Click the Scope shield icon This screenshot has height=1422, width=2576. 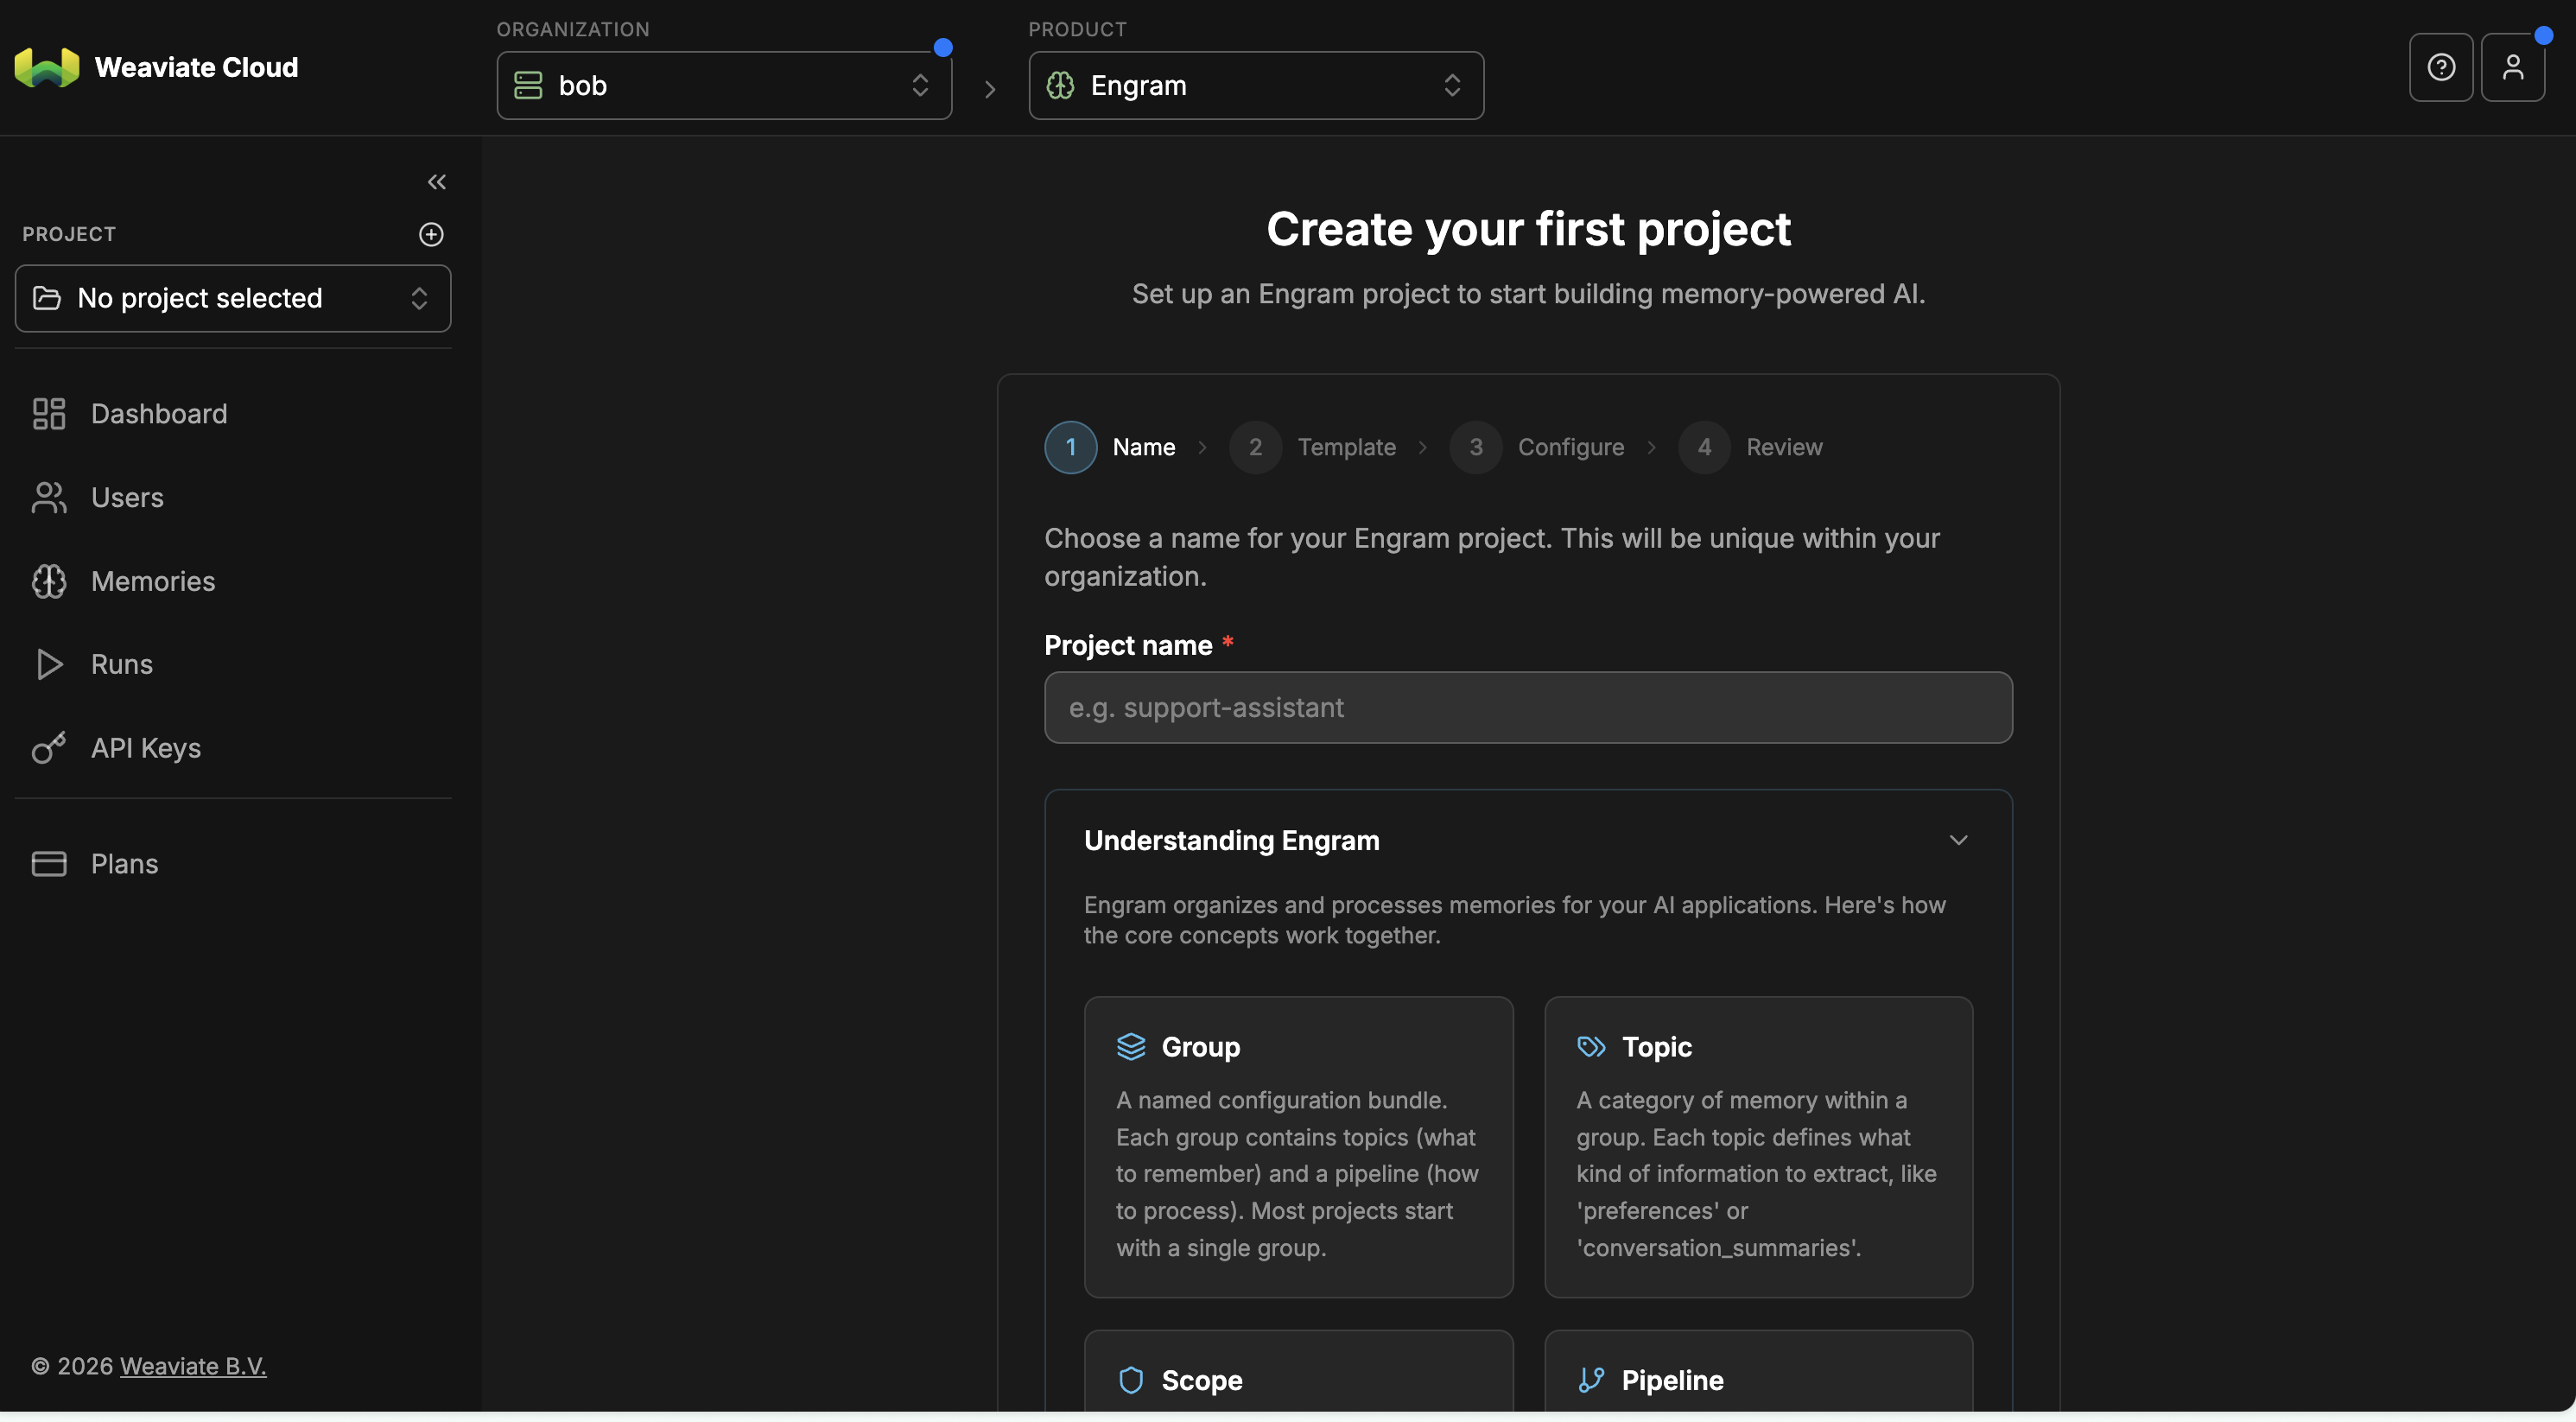(x=1131, y=1380)
